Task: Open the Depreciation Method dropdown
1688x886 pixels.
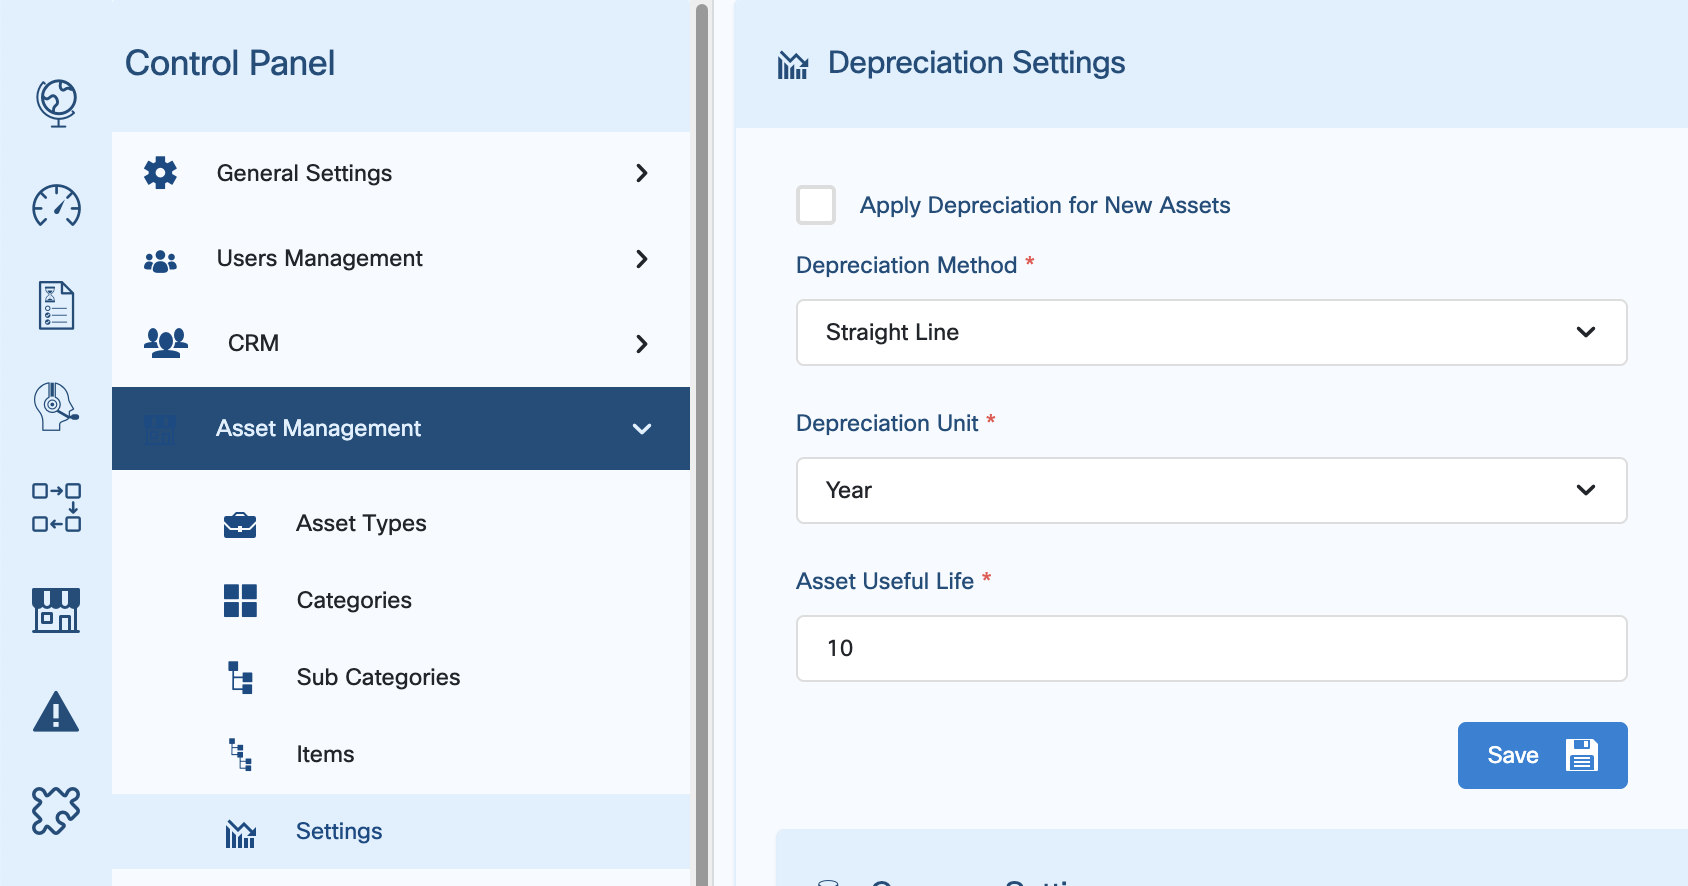Action: (x=1211, y=333)
